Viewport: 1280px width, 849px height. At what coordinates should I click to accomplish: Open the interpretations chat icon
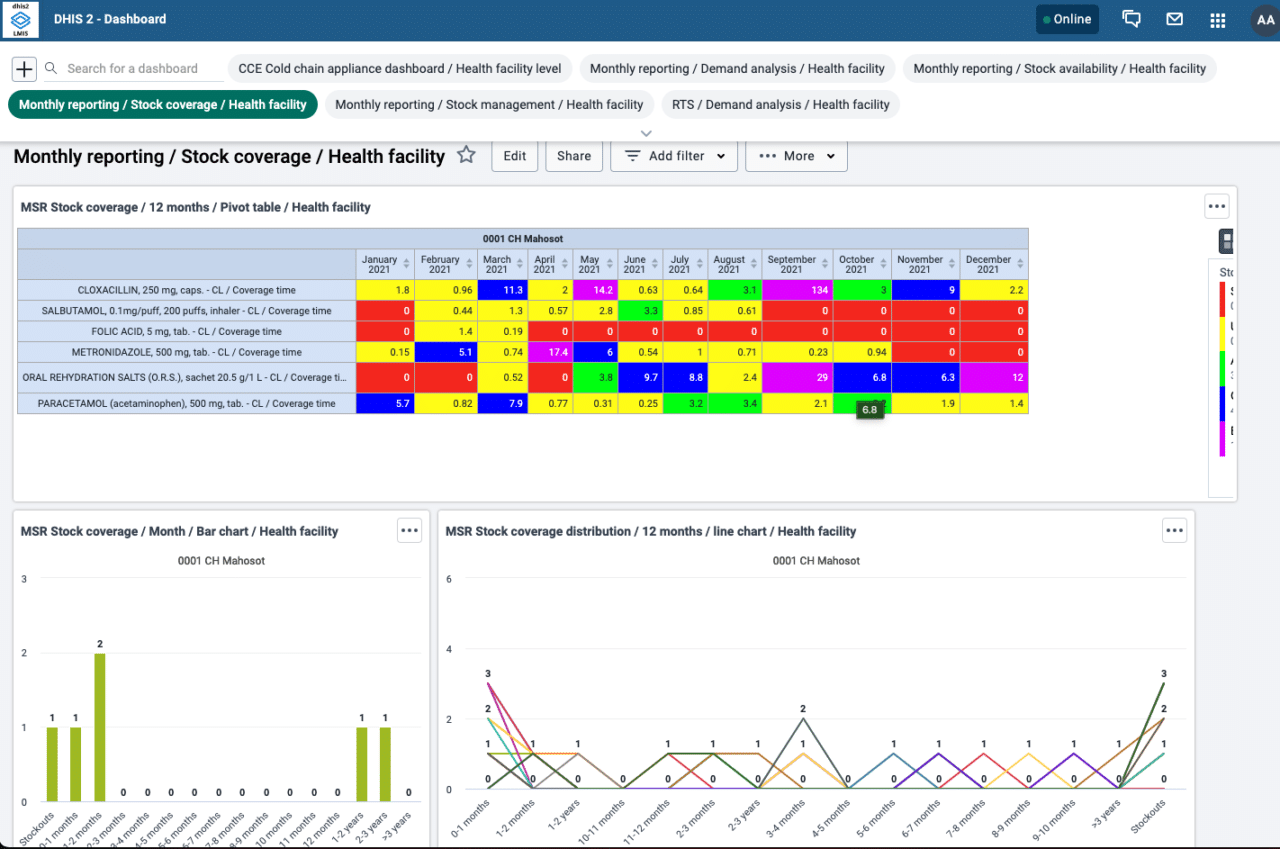click(x=1131, y=19)
